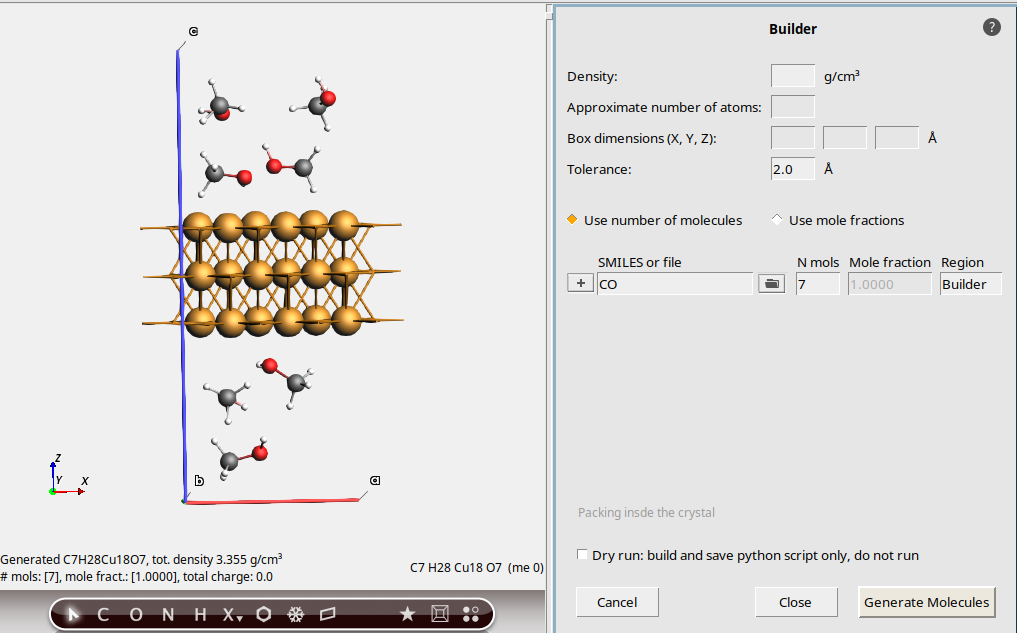Browse for a molecule file with folder icon

pyautogui.click(x=771, y=284)
